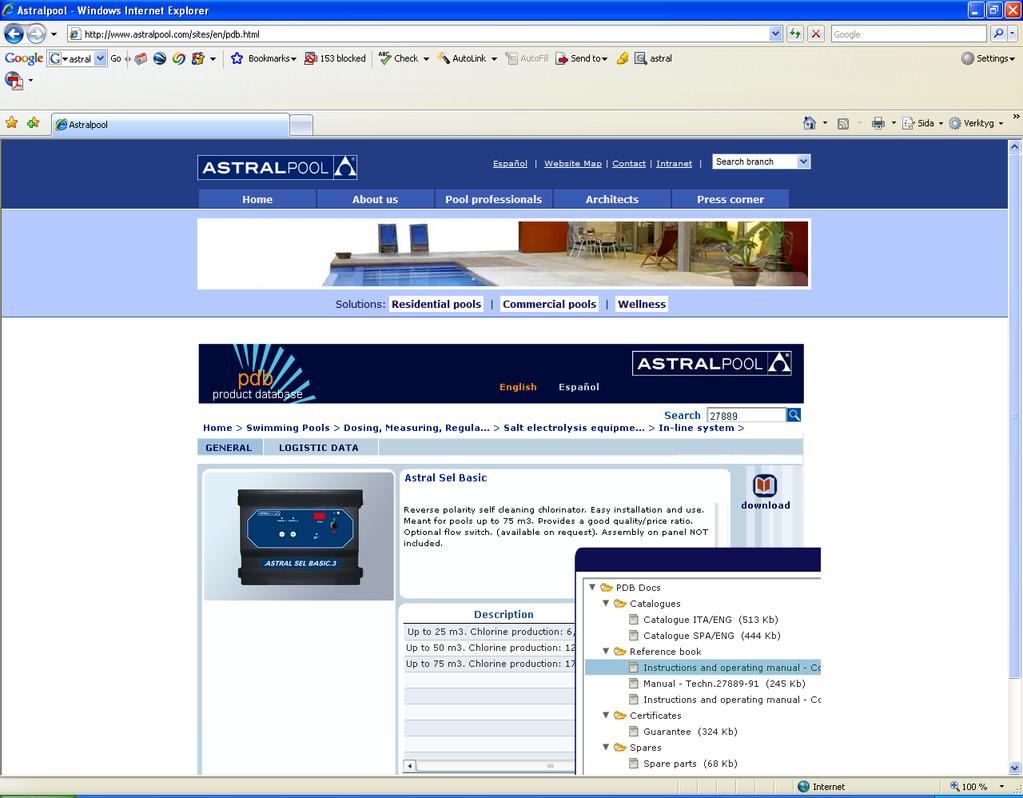1023x798 pixels.
Task: Switch the product database to Español
Action: [x=579, y=387]
